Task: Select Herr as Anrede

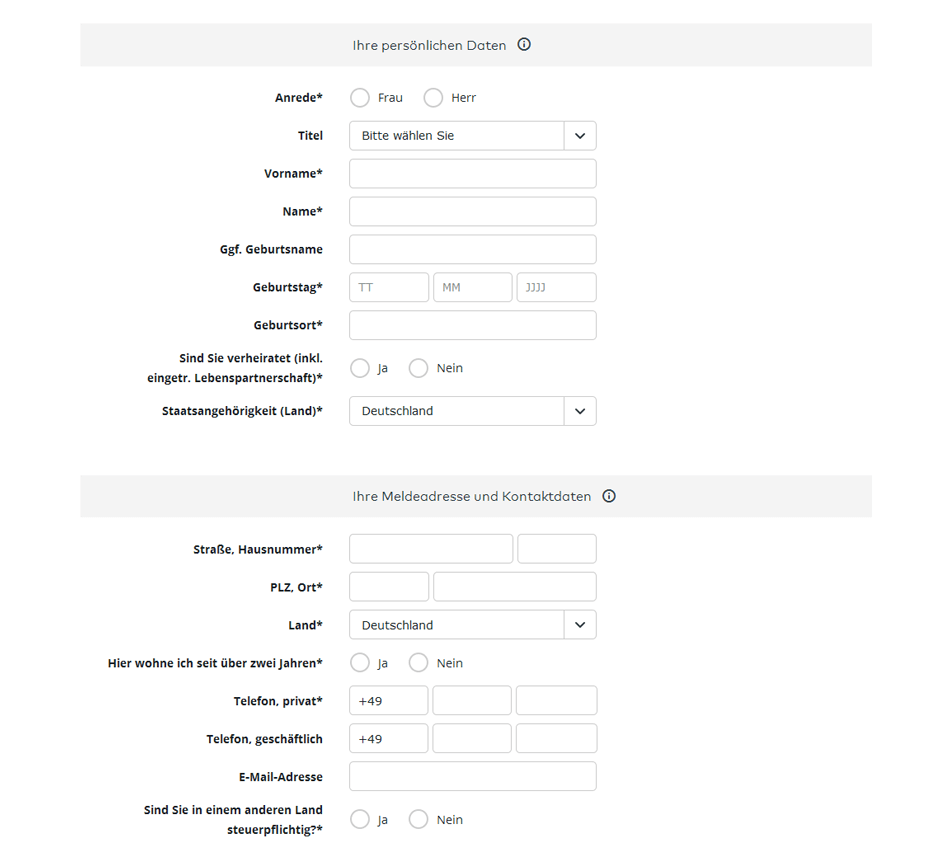Action: (x=433, y=98)
